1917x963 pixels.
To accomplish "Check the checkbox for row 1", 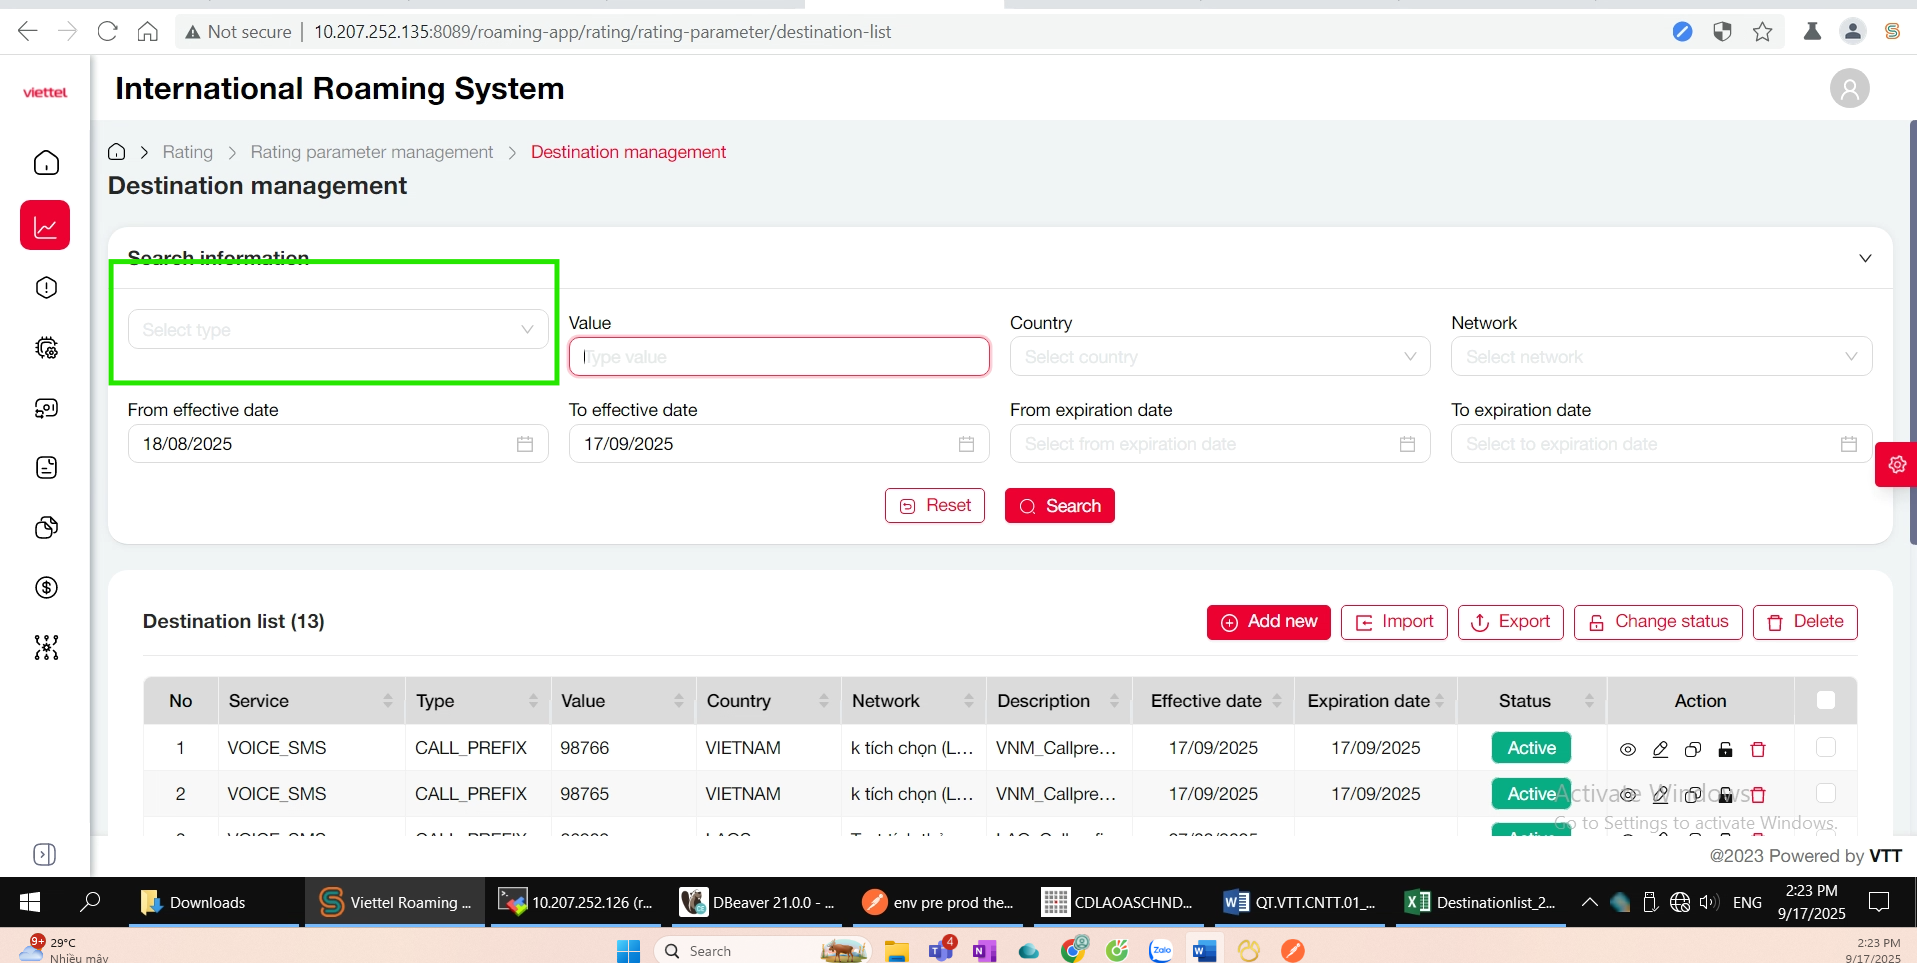I will pos(1825,747).
